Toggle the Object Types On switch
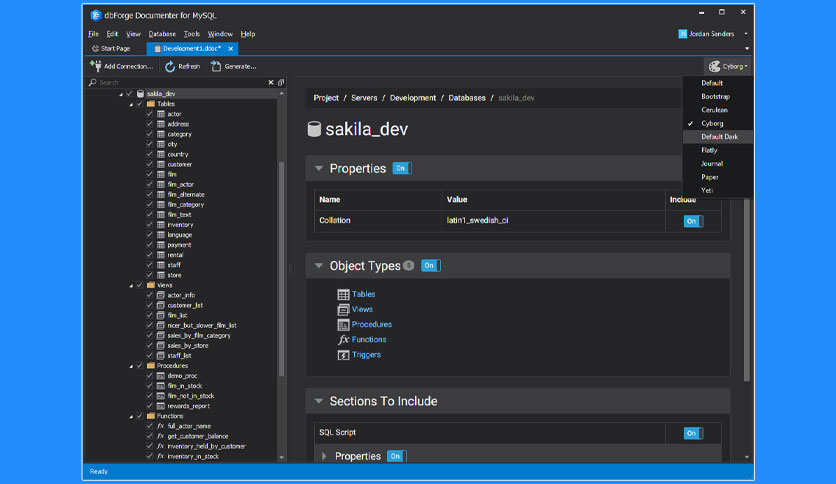This screenshot has height=484, width=836. click(x=431, y=265)
